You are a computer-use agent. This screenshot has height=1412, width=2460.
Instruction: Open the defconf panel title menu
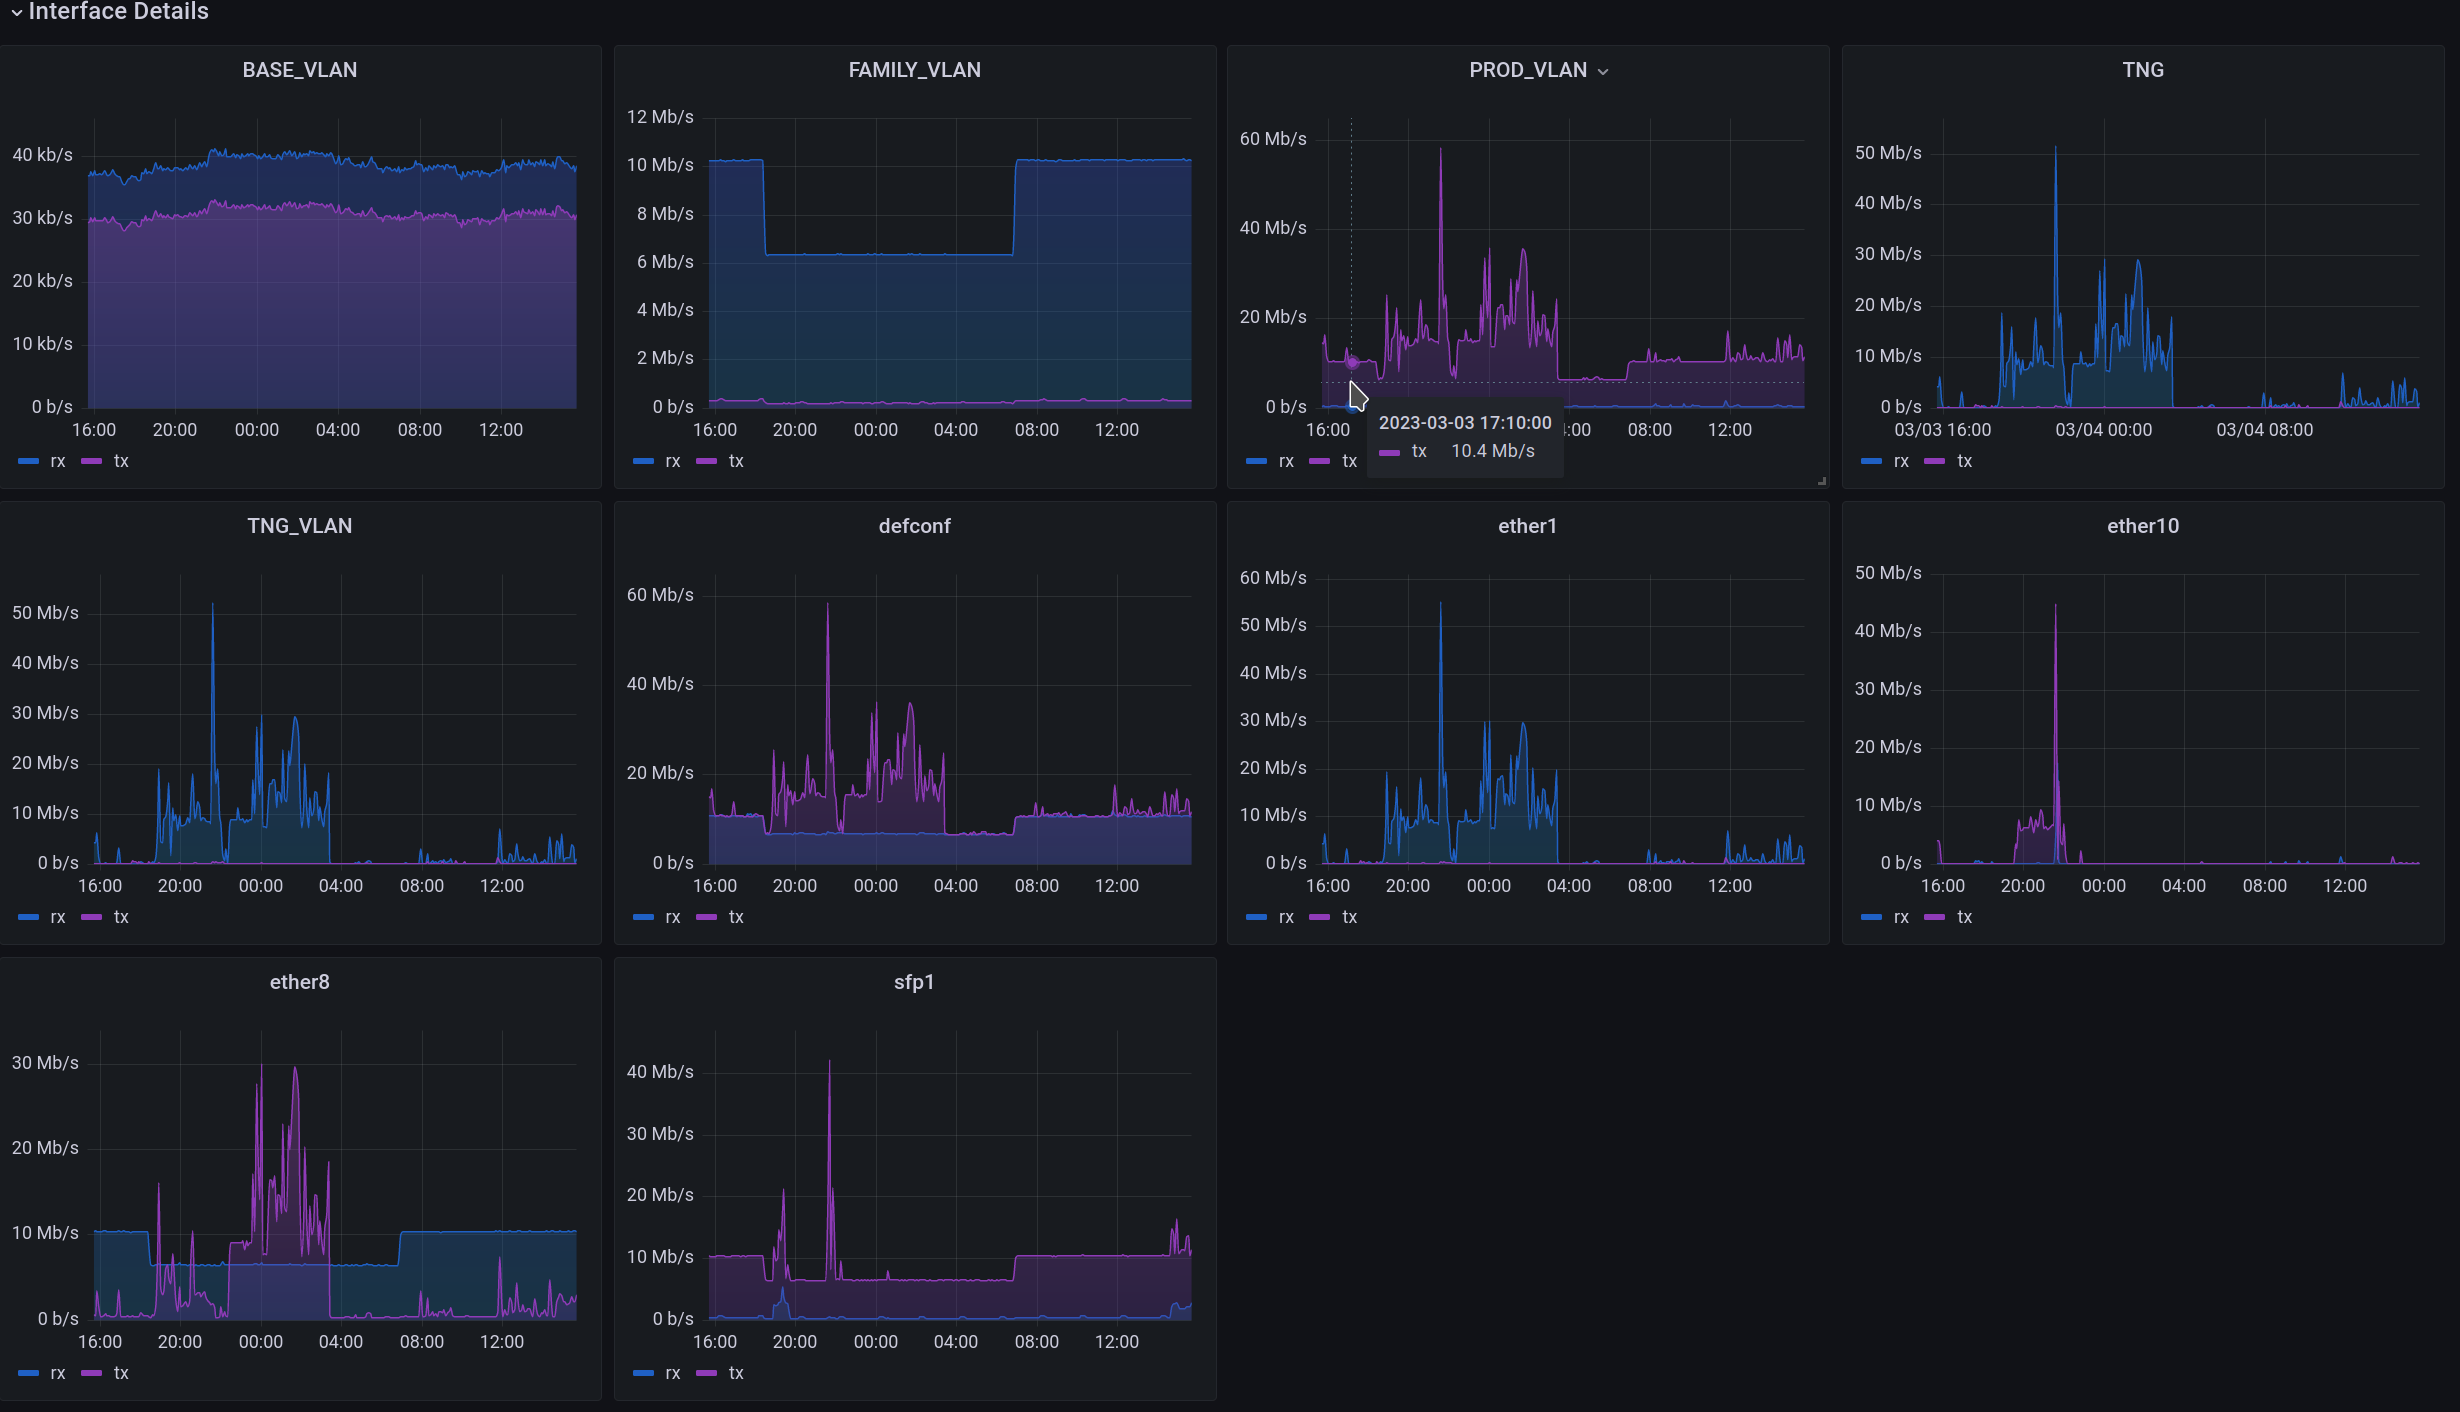pyautogui.click(x=914, y=526)
